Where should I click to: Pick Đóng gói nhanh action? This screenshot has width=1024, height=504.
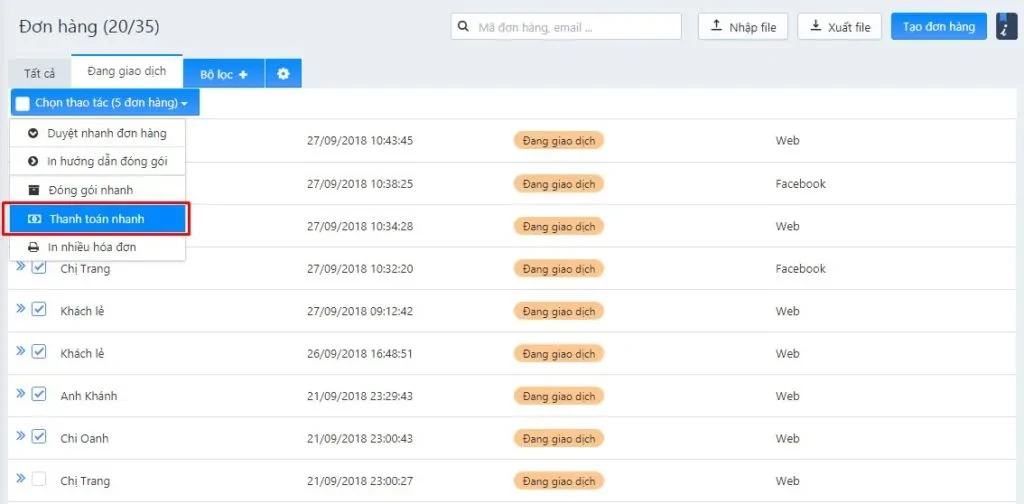98,190
